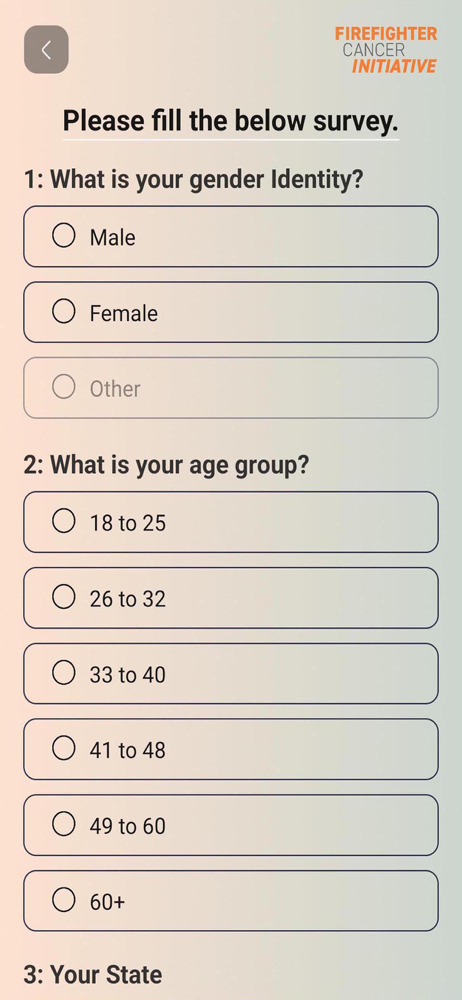This screenshot has height=1000, width=462.
Task: Tap the 60+ option card
Action: pyautogui.click(x=231, y=901)
